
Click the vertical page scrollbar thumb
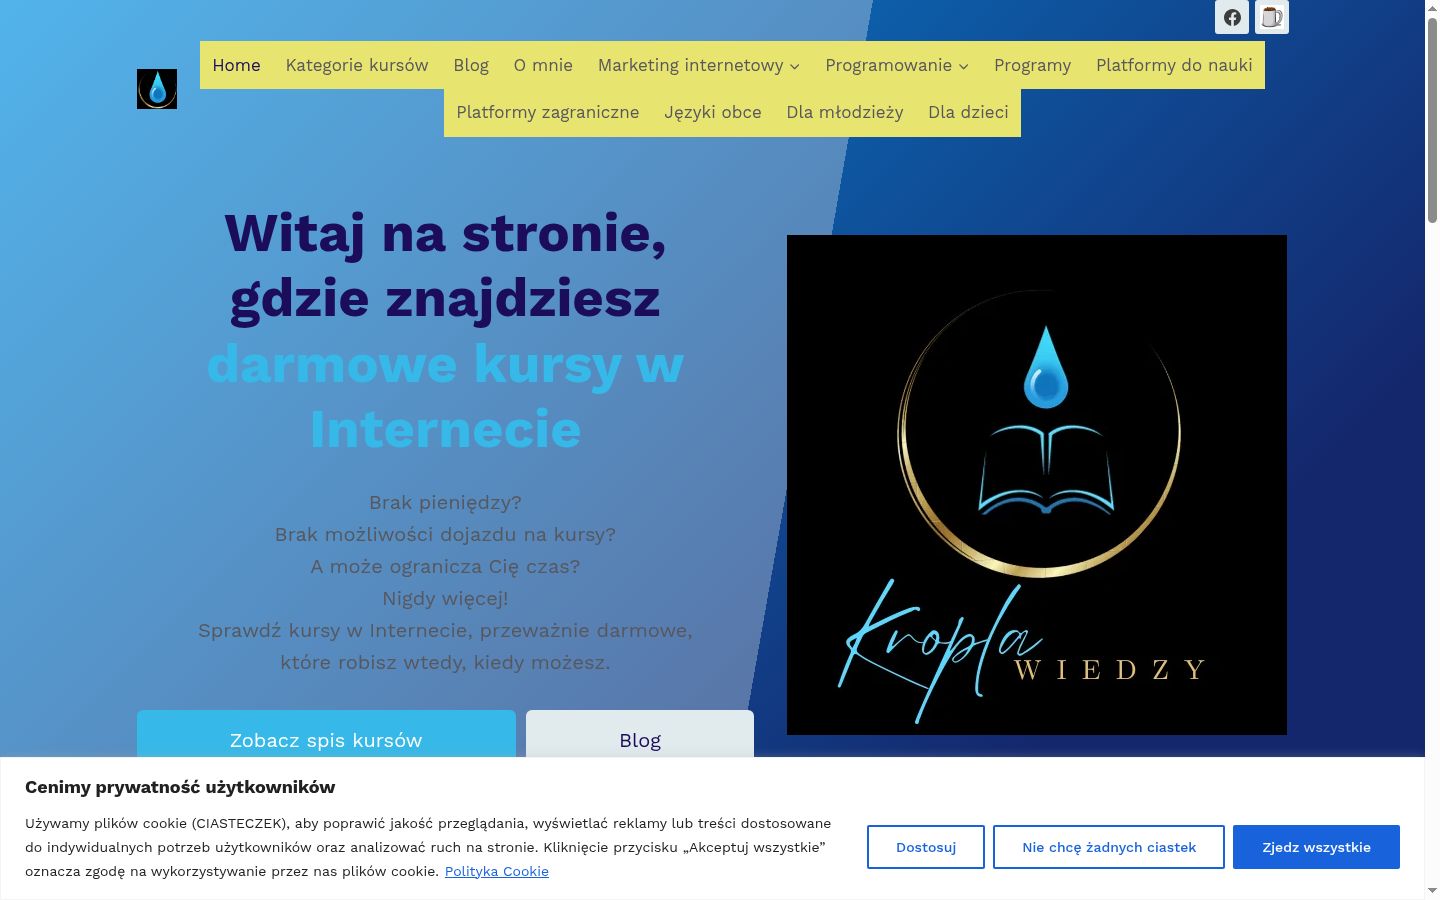click(1432, 120)
